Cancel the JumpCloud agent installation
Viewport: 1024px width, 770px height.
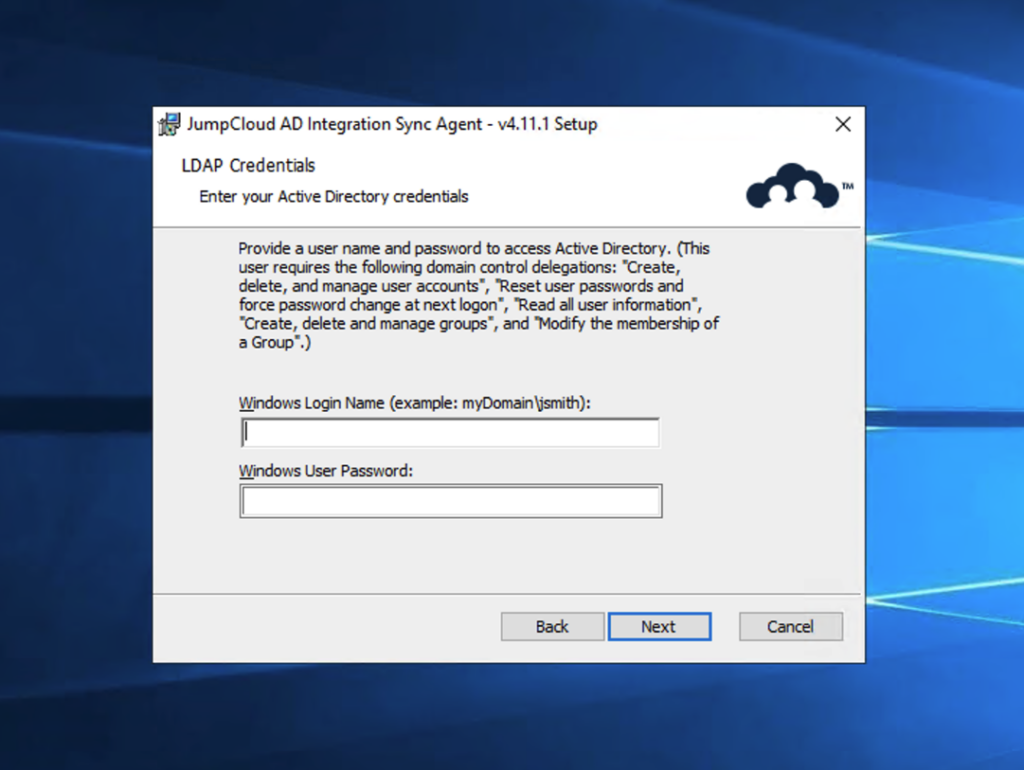pos(790,626)
